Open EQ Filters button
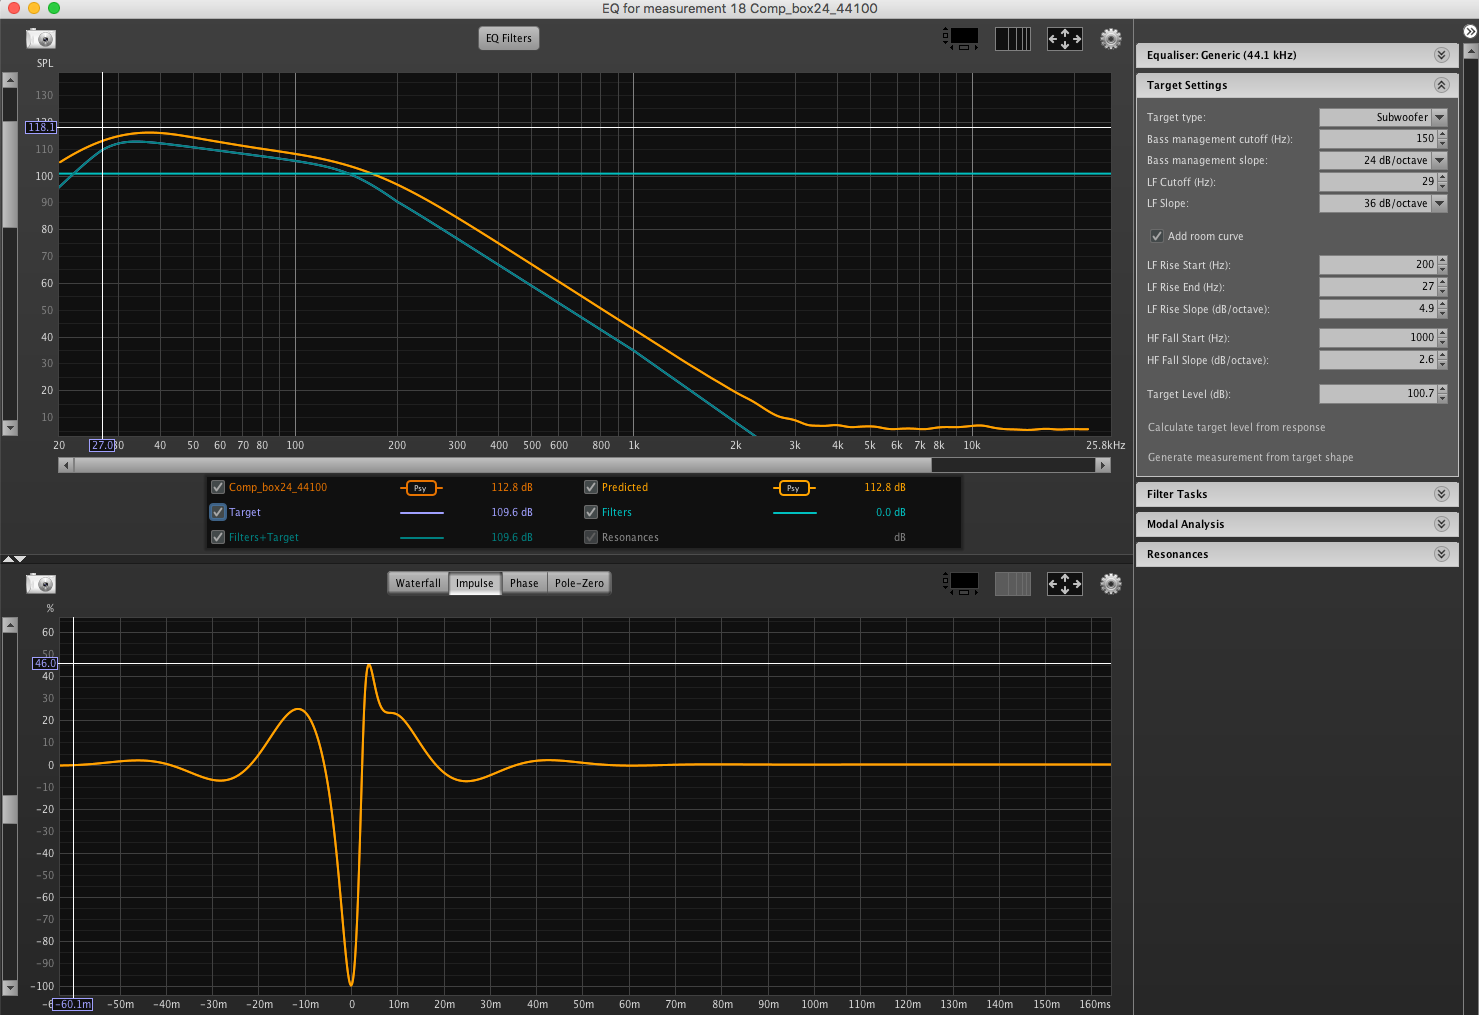The width and height of the screenshot is (1479, 1015). pyautogui.click(x=509, y=38)
